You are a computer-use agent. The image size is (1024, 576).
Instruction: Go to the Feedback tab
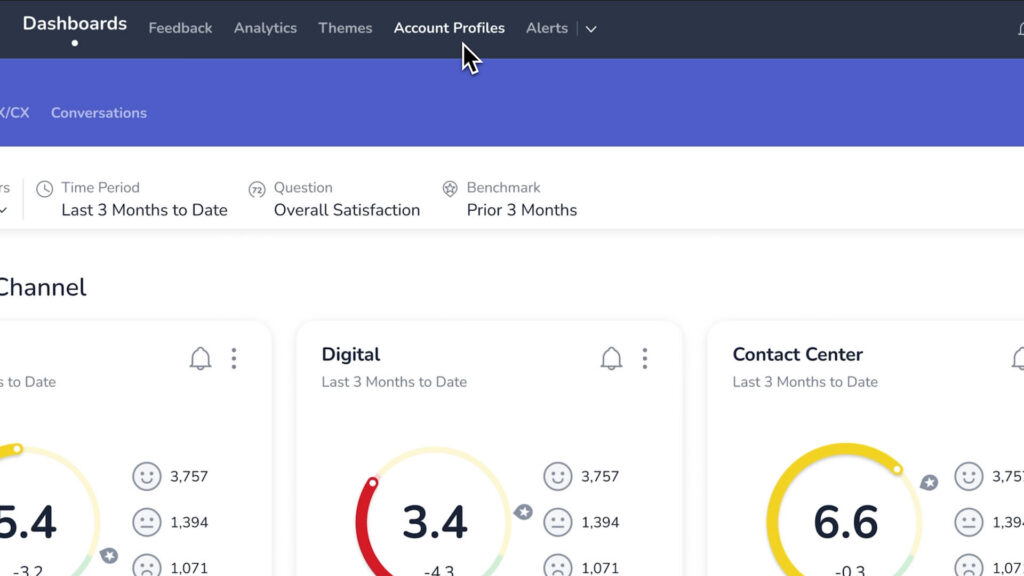pos(180,28)
